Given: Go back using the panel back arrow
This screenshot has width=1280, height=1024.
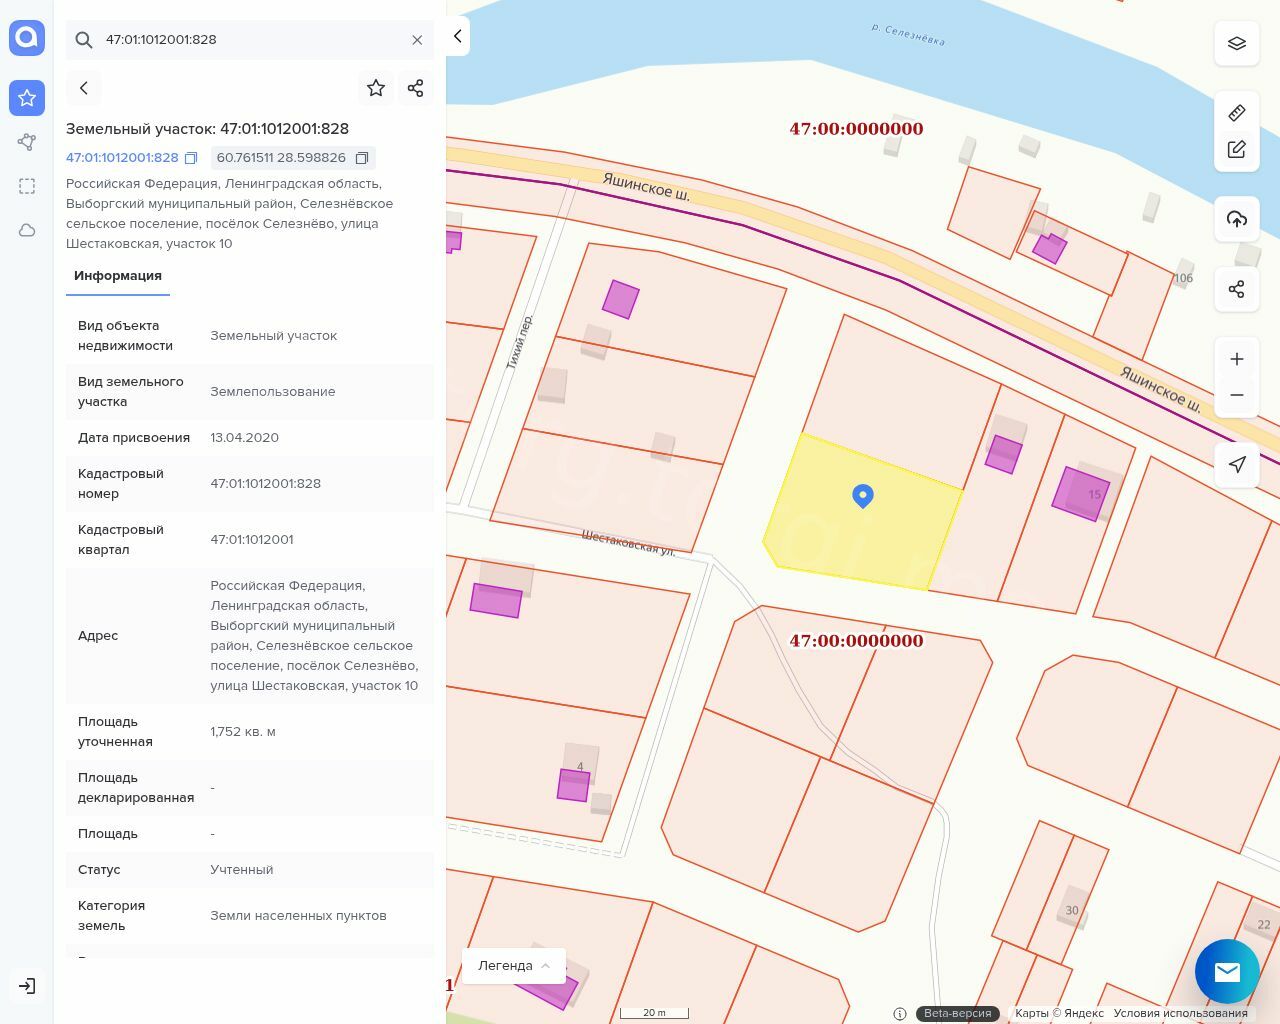Looking at the screenshot, I should coord(84,88).
